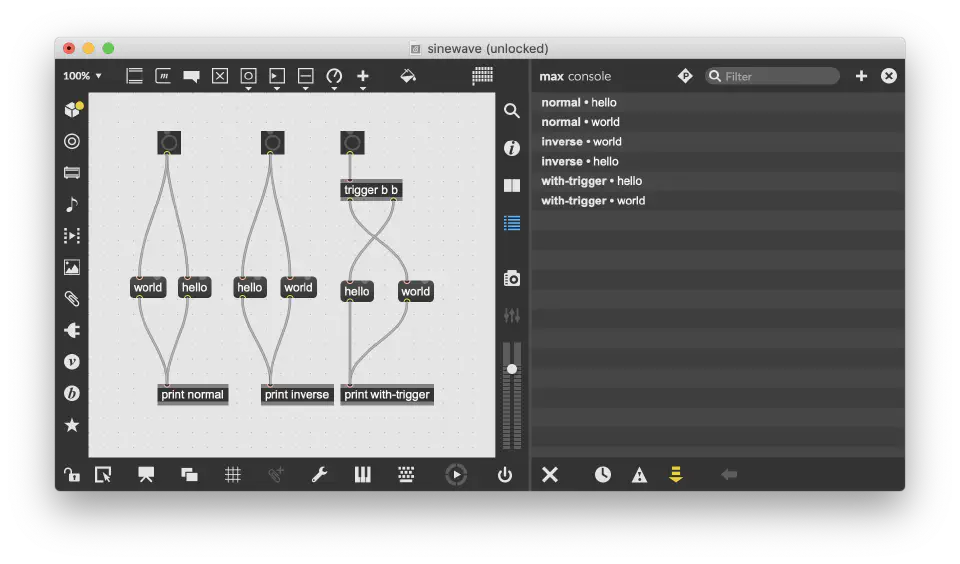Clear the console with X icon

coord(550,475)
